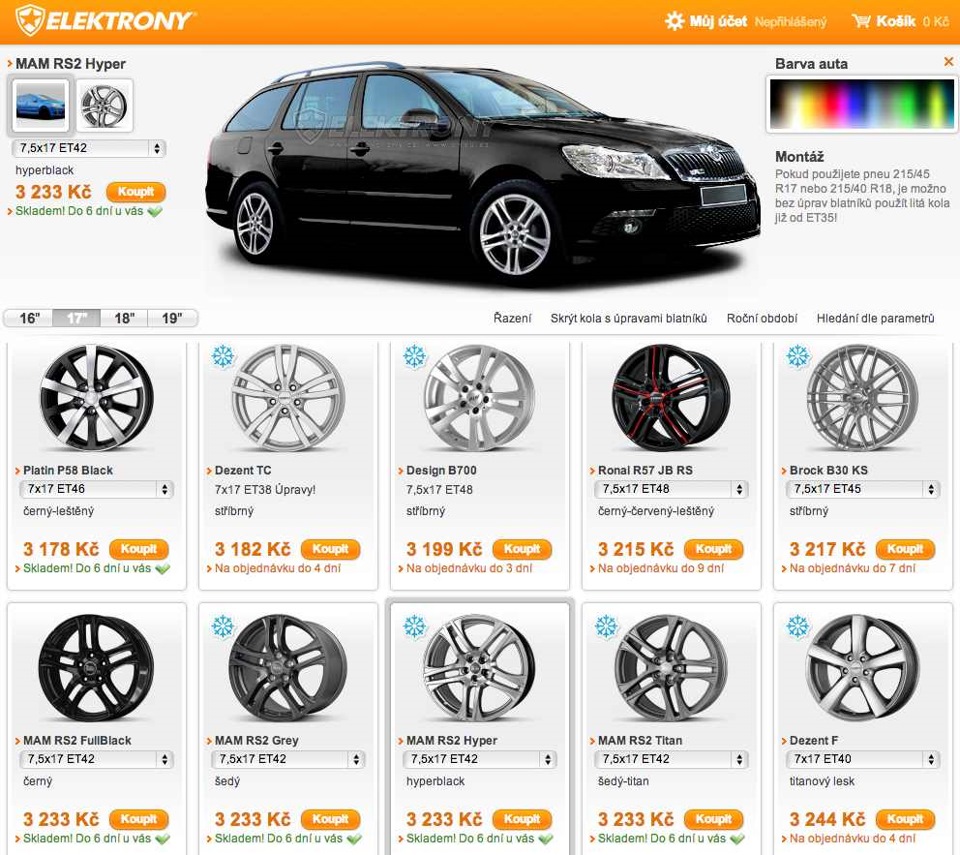Open the Můj účet gear icon
The width and height of the screenshot is (960, 855).
[674, 21]
